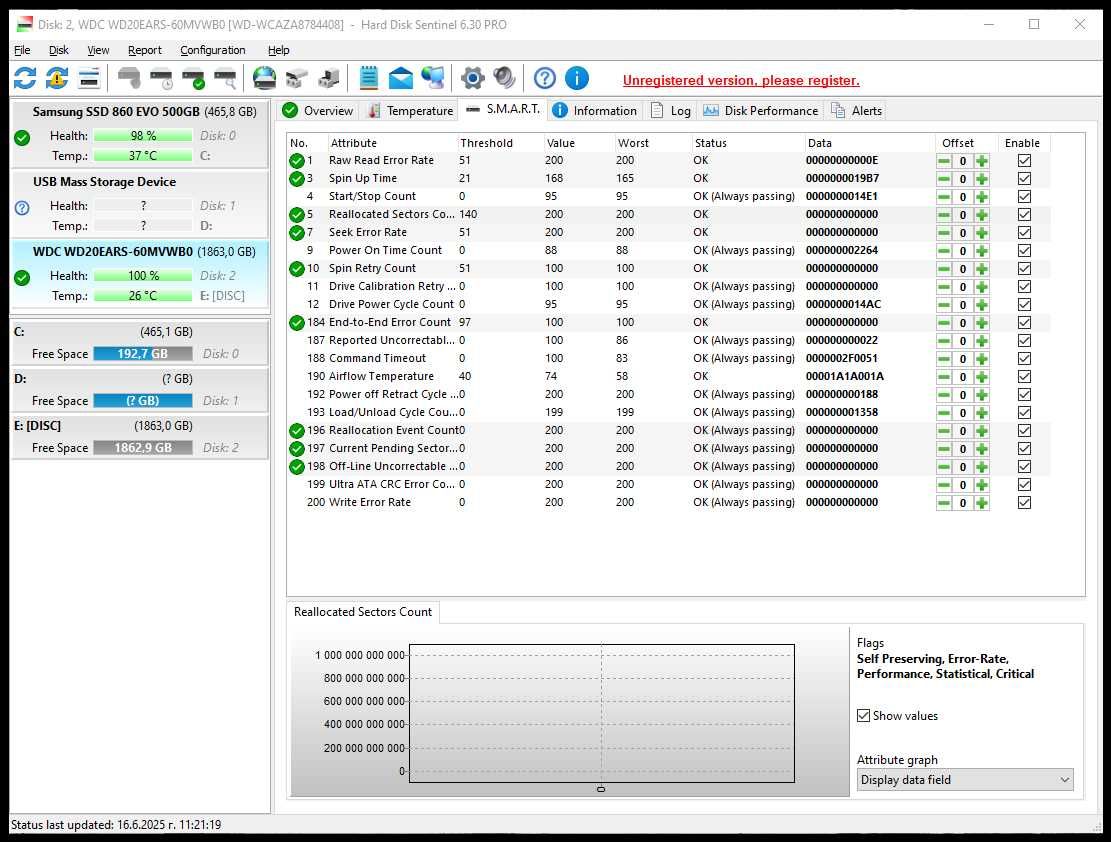Toggle Enable checkbox for Ultra ATA CRC Error

tap(1024, 485)
